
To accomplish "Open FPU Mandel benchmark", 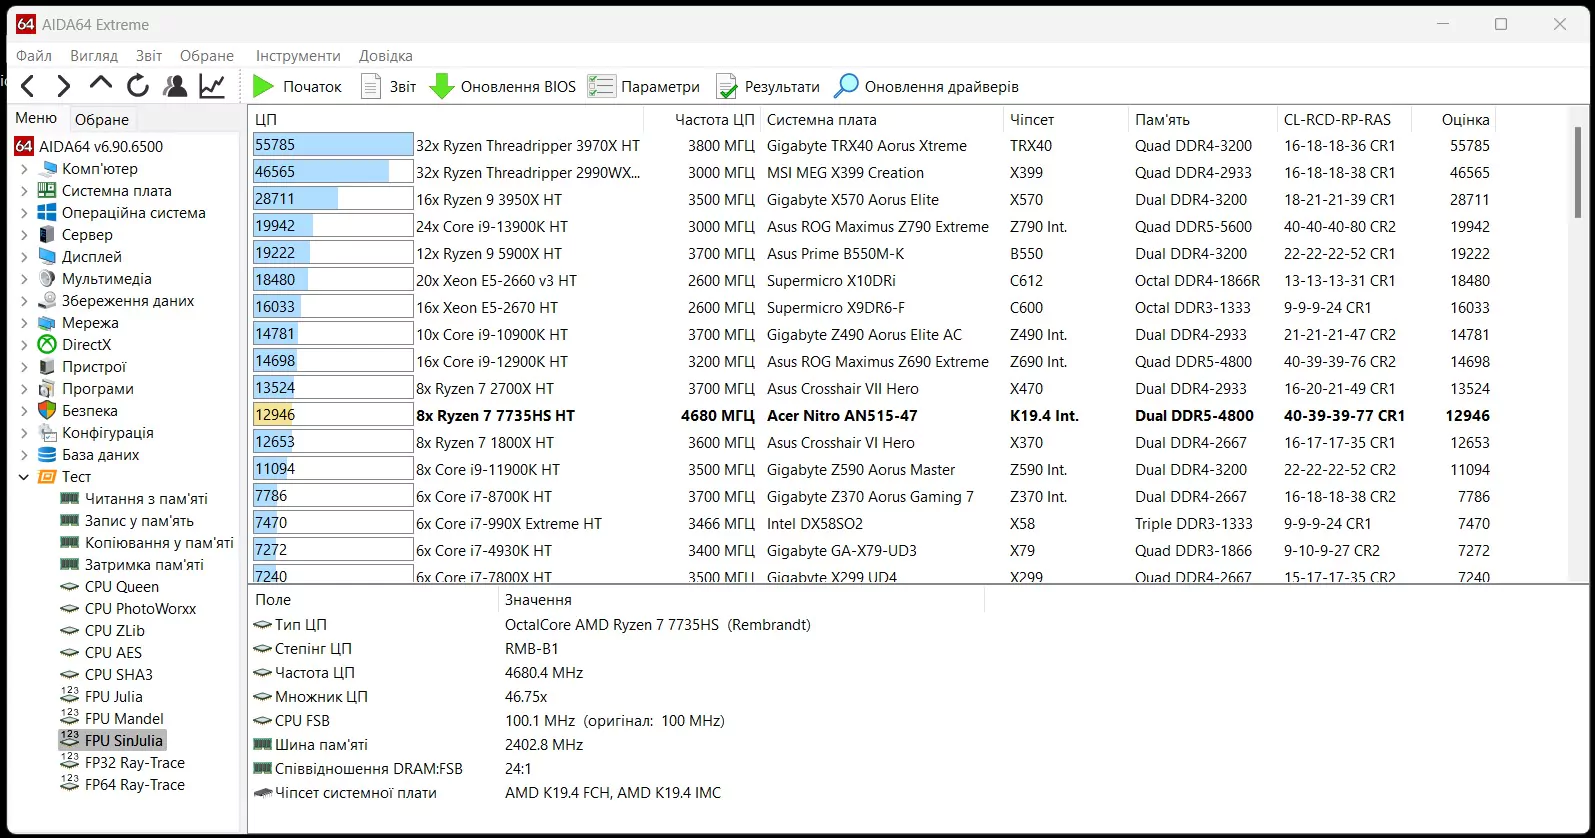I will 112,719.
